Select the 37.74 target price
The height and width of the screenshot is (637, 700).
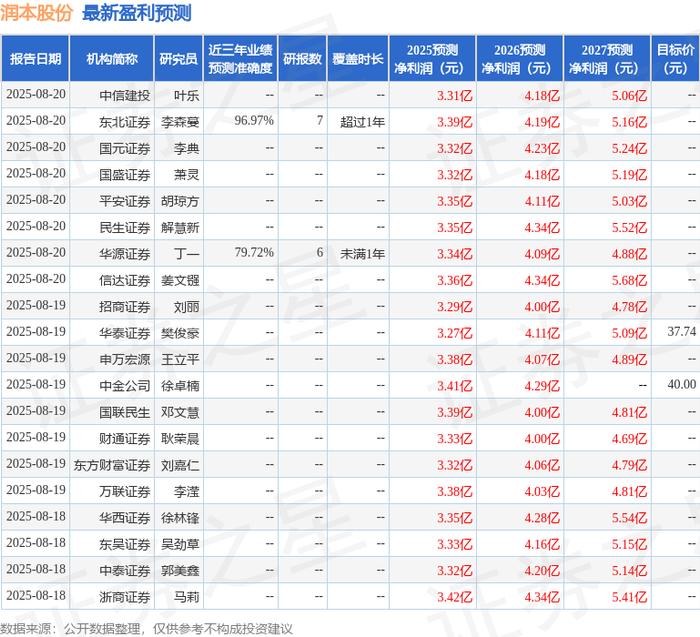tap(682, 331)
